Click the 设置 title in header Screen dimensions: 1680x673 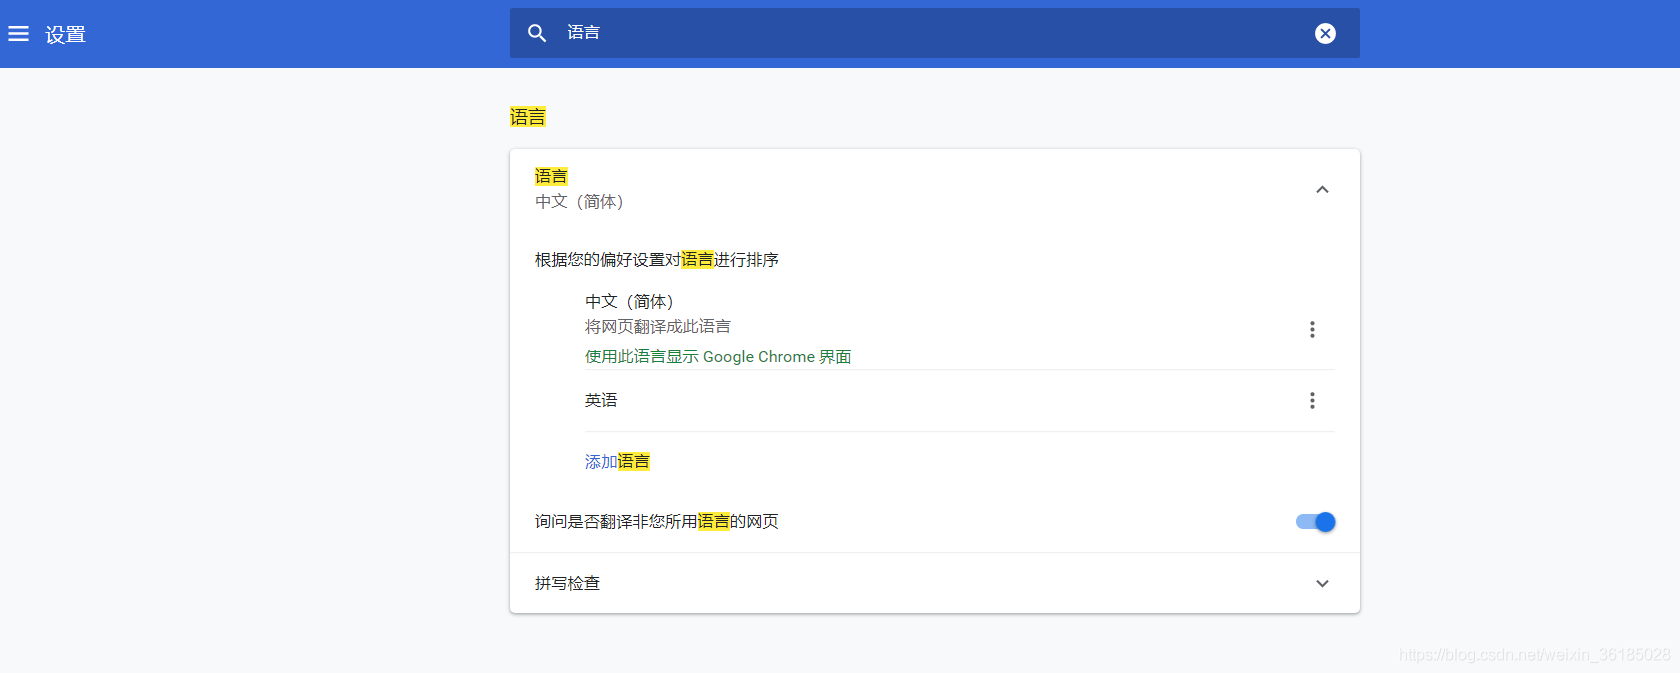coord(65,35)
